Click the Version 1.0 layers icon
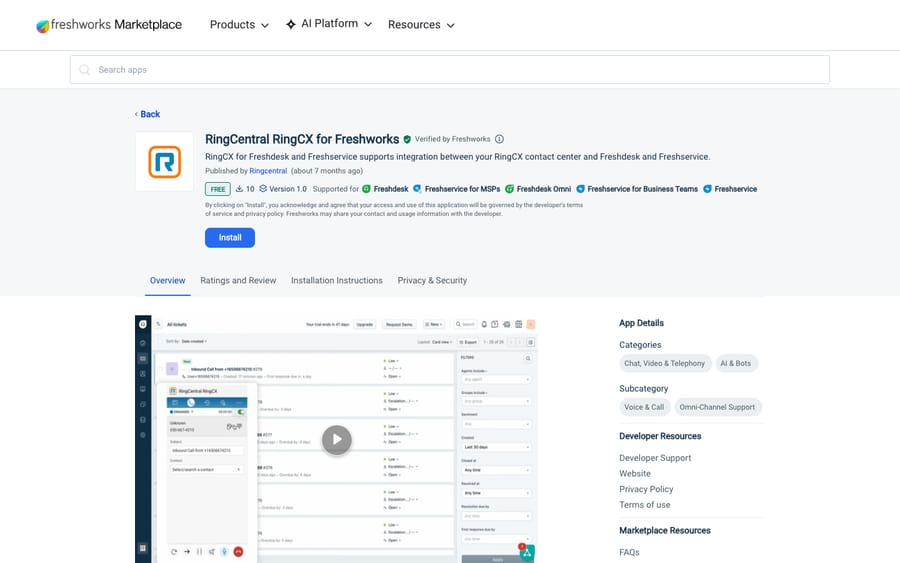The image size is (900, 563). (263, 188)
